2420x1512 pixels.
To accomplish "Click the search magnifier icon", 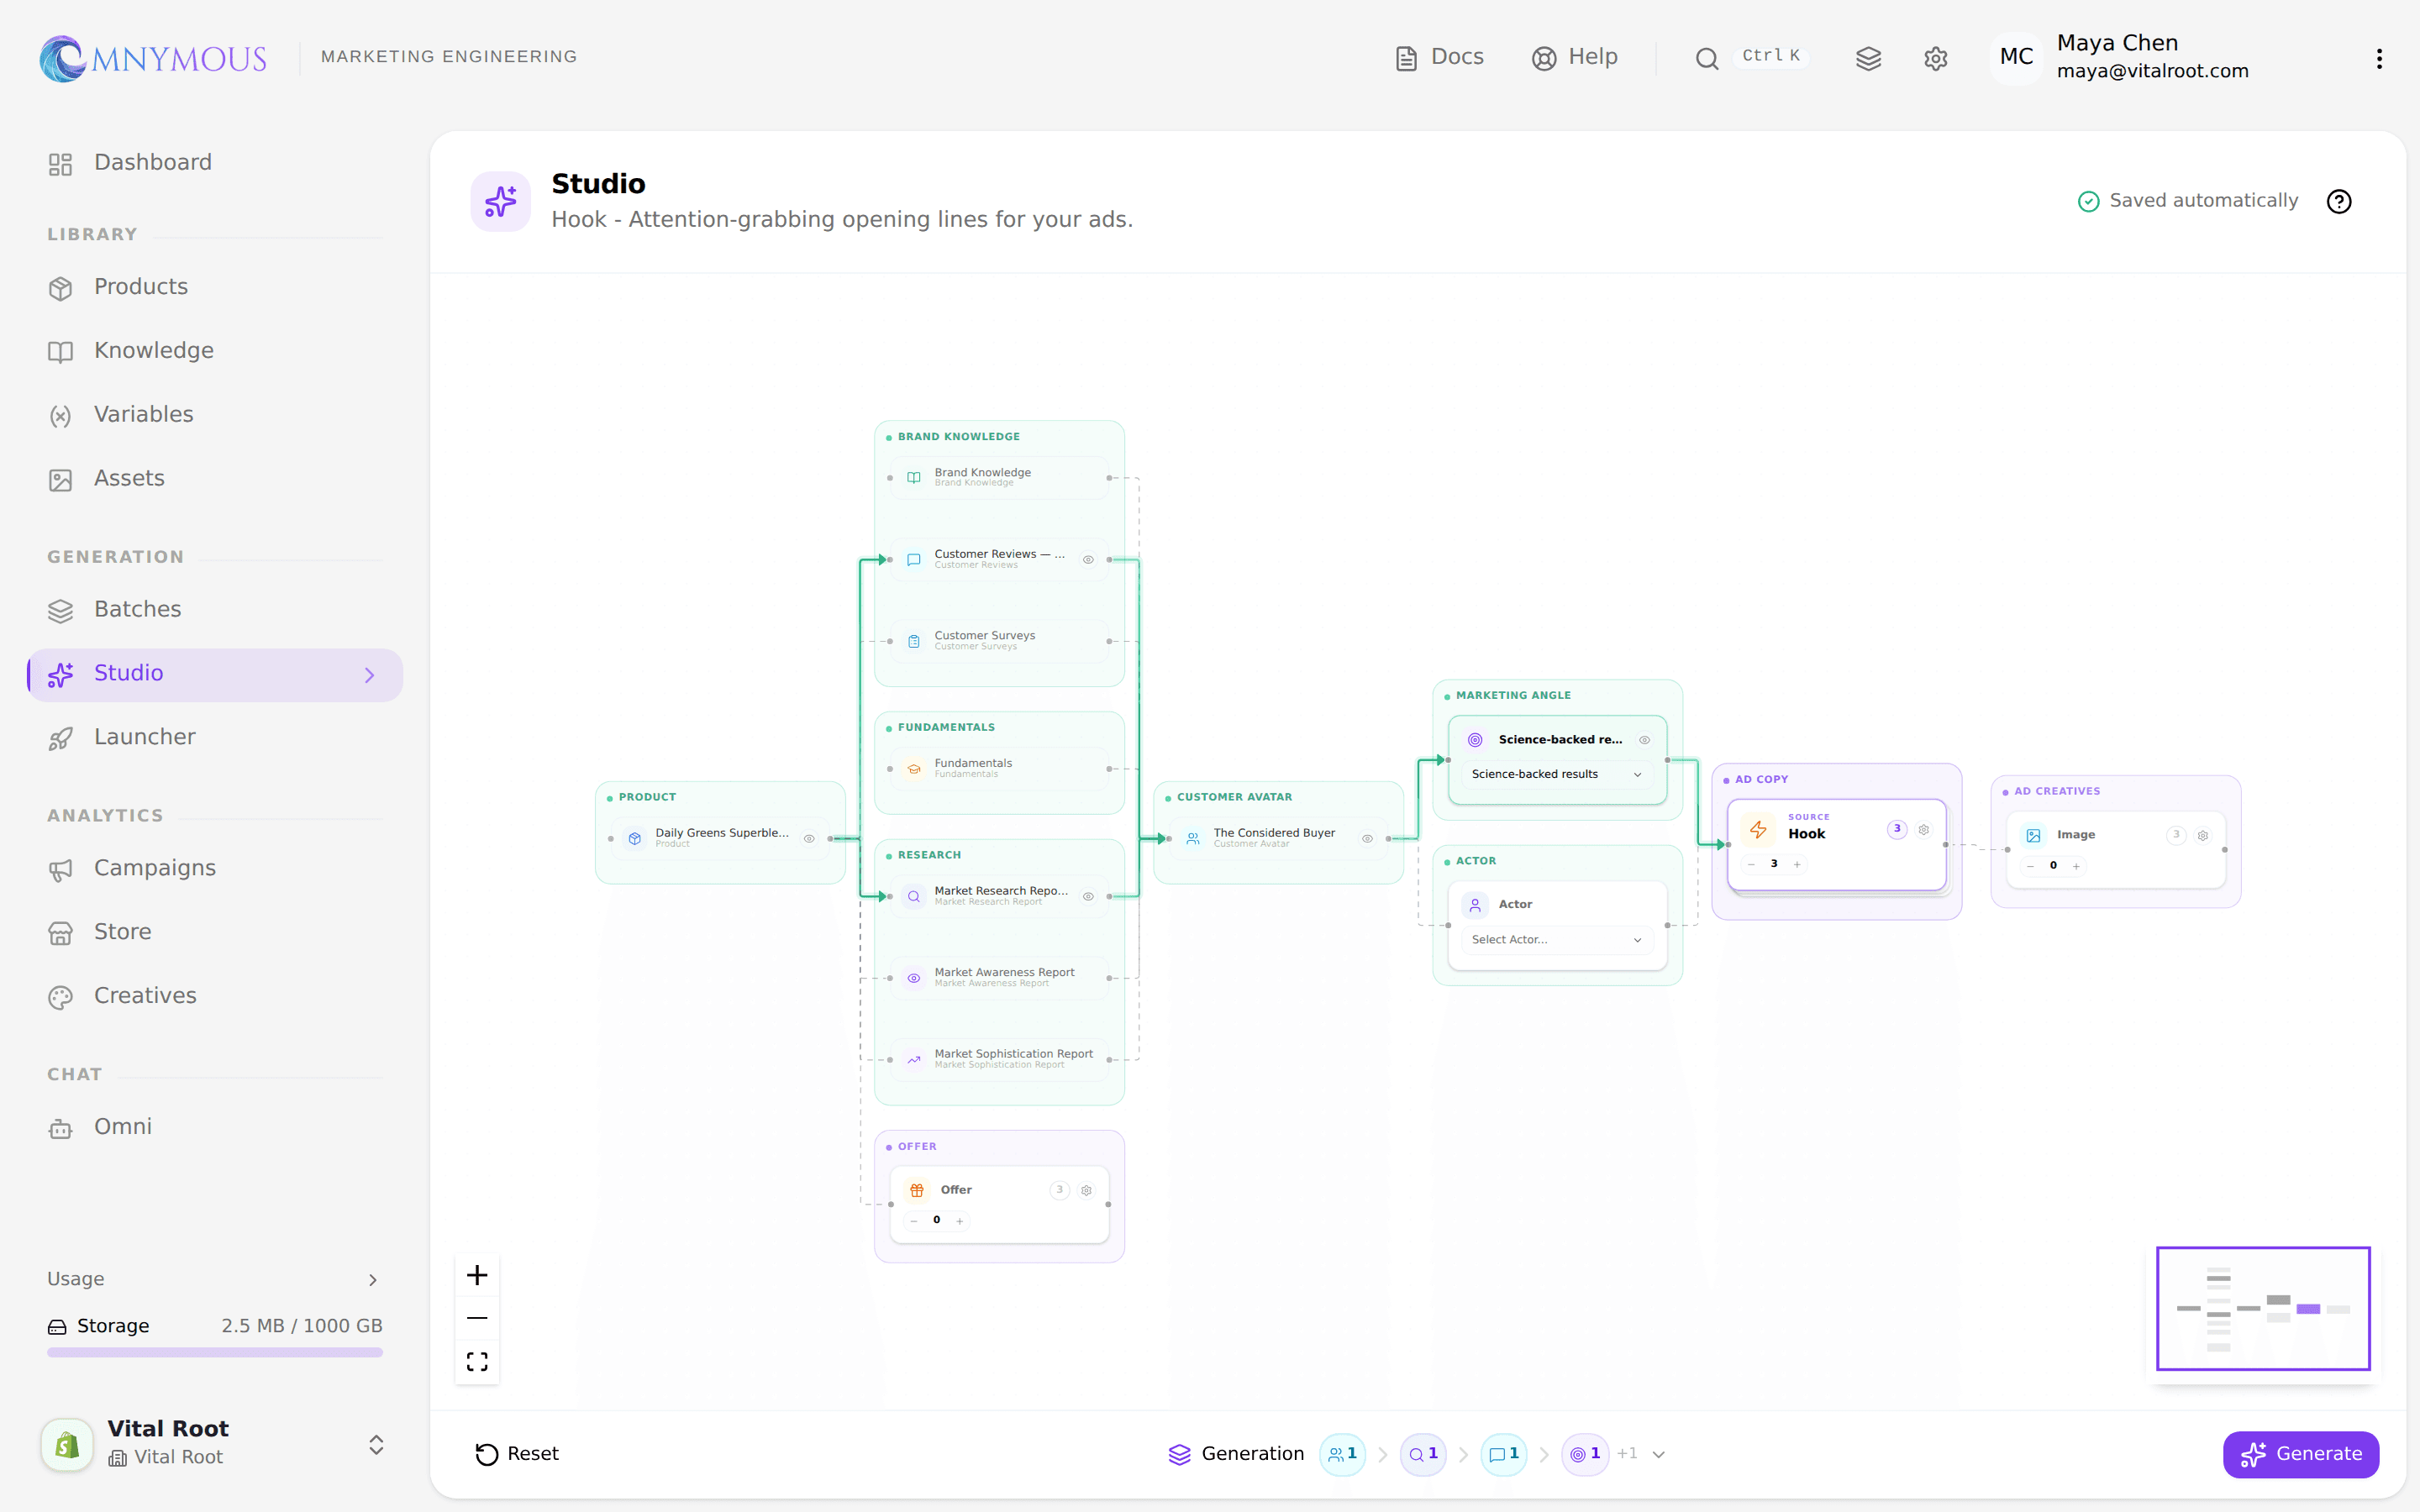I will (x=1707, y=59).
